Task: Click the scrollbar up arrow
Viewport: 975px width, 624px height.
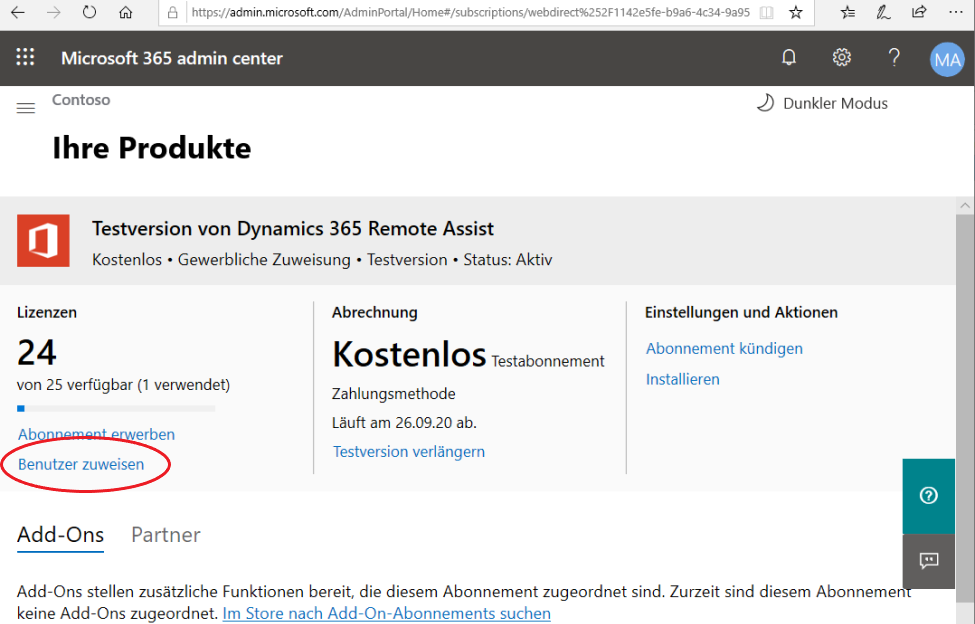Action: (965, 206)
